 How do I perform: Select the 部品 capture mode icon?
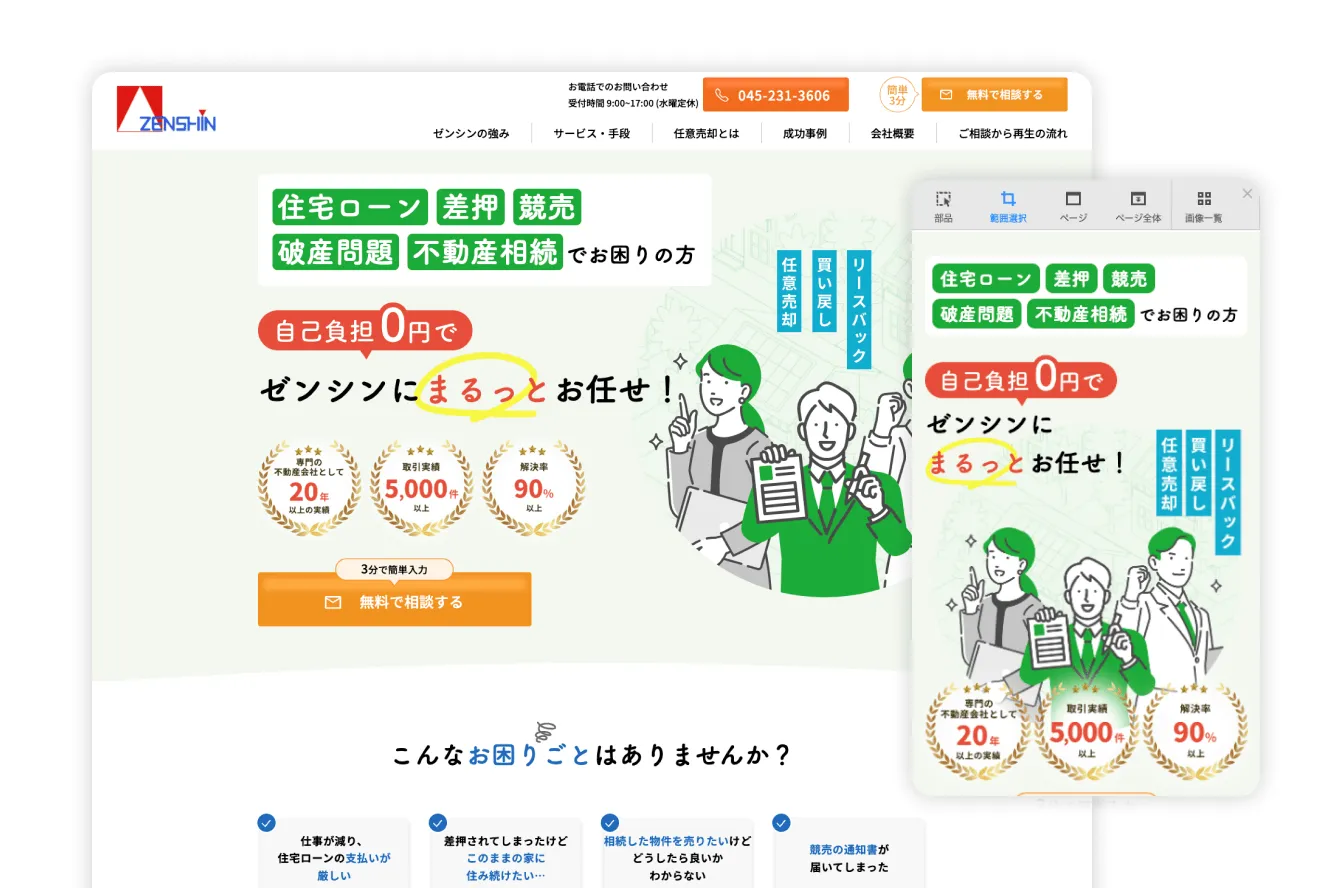943,206
